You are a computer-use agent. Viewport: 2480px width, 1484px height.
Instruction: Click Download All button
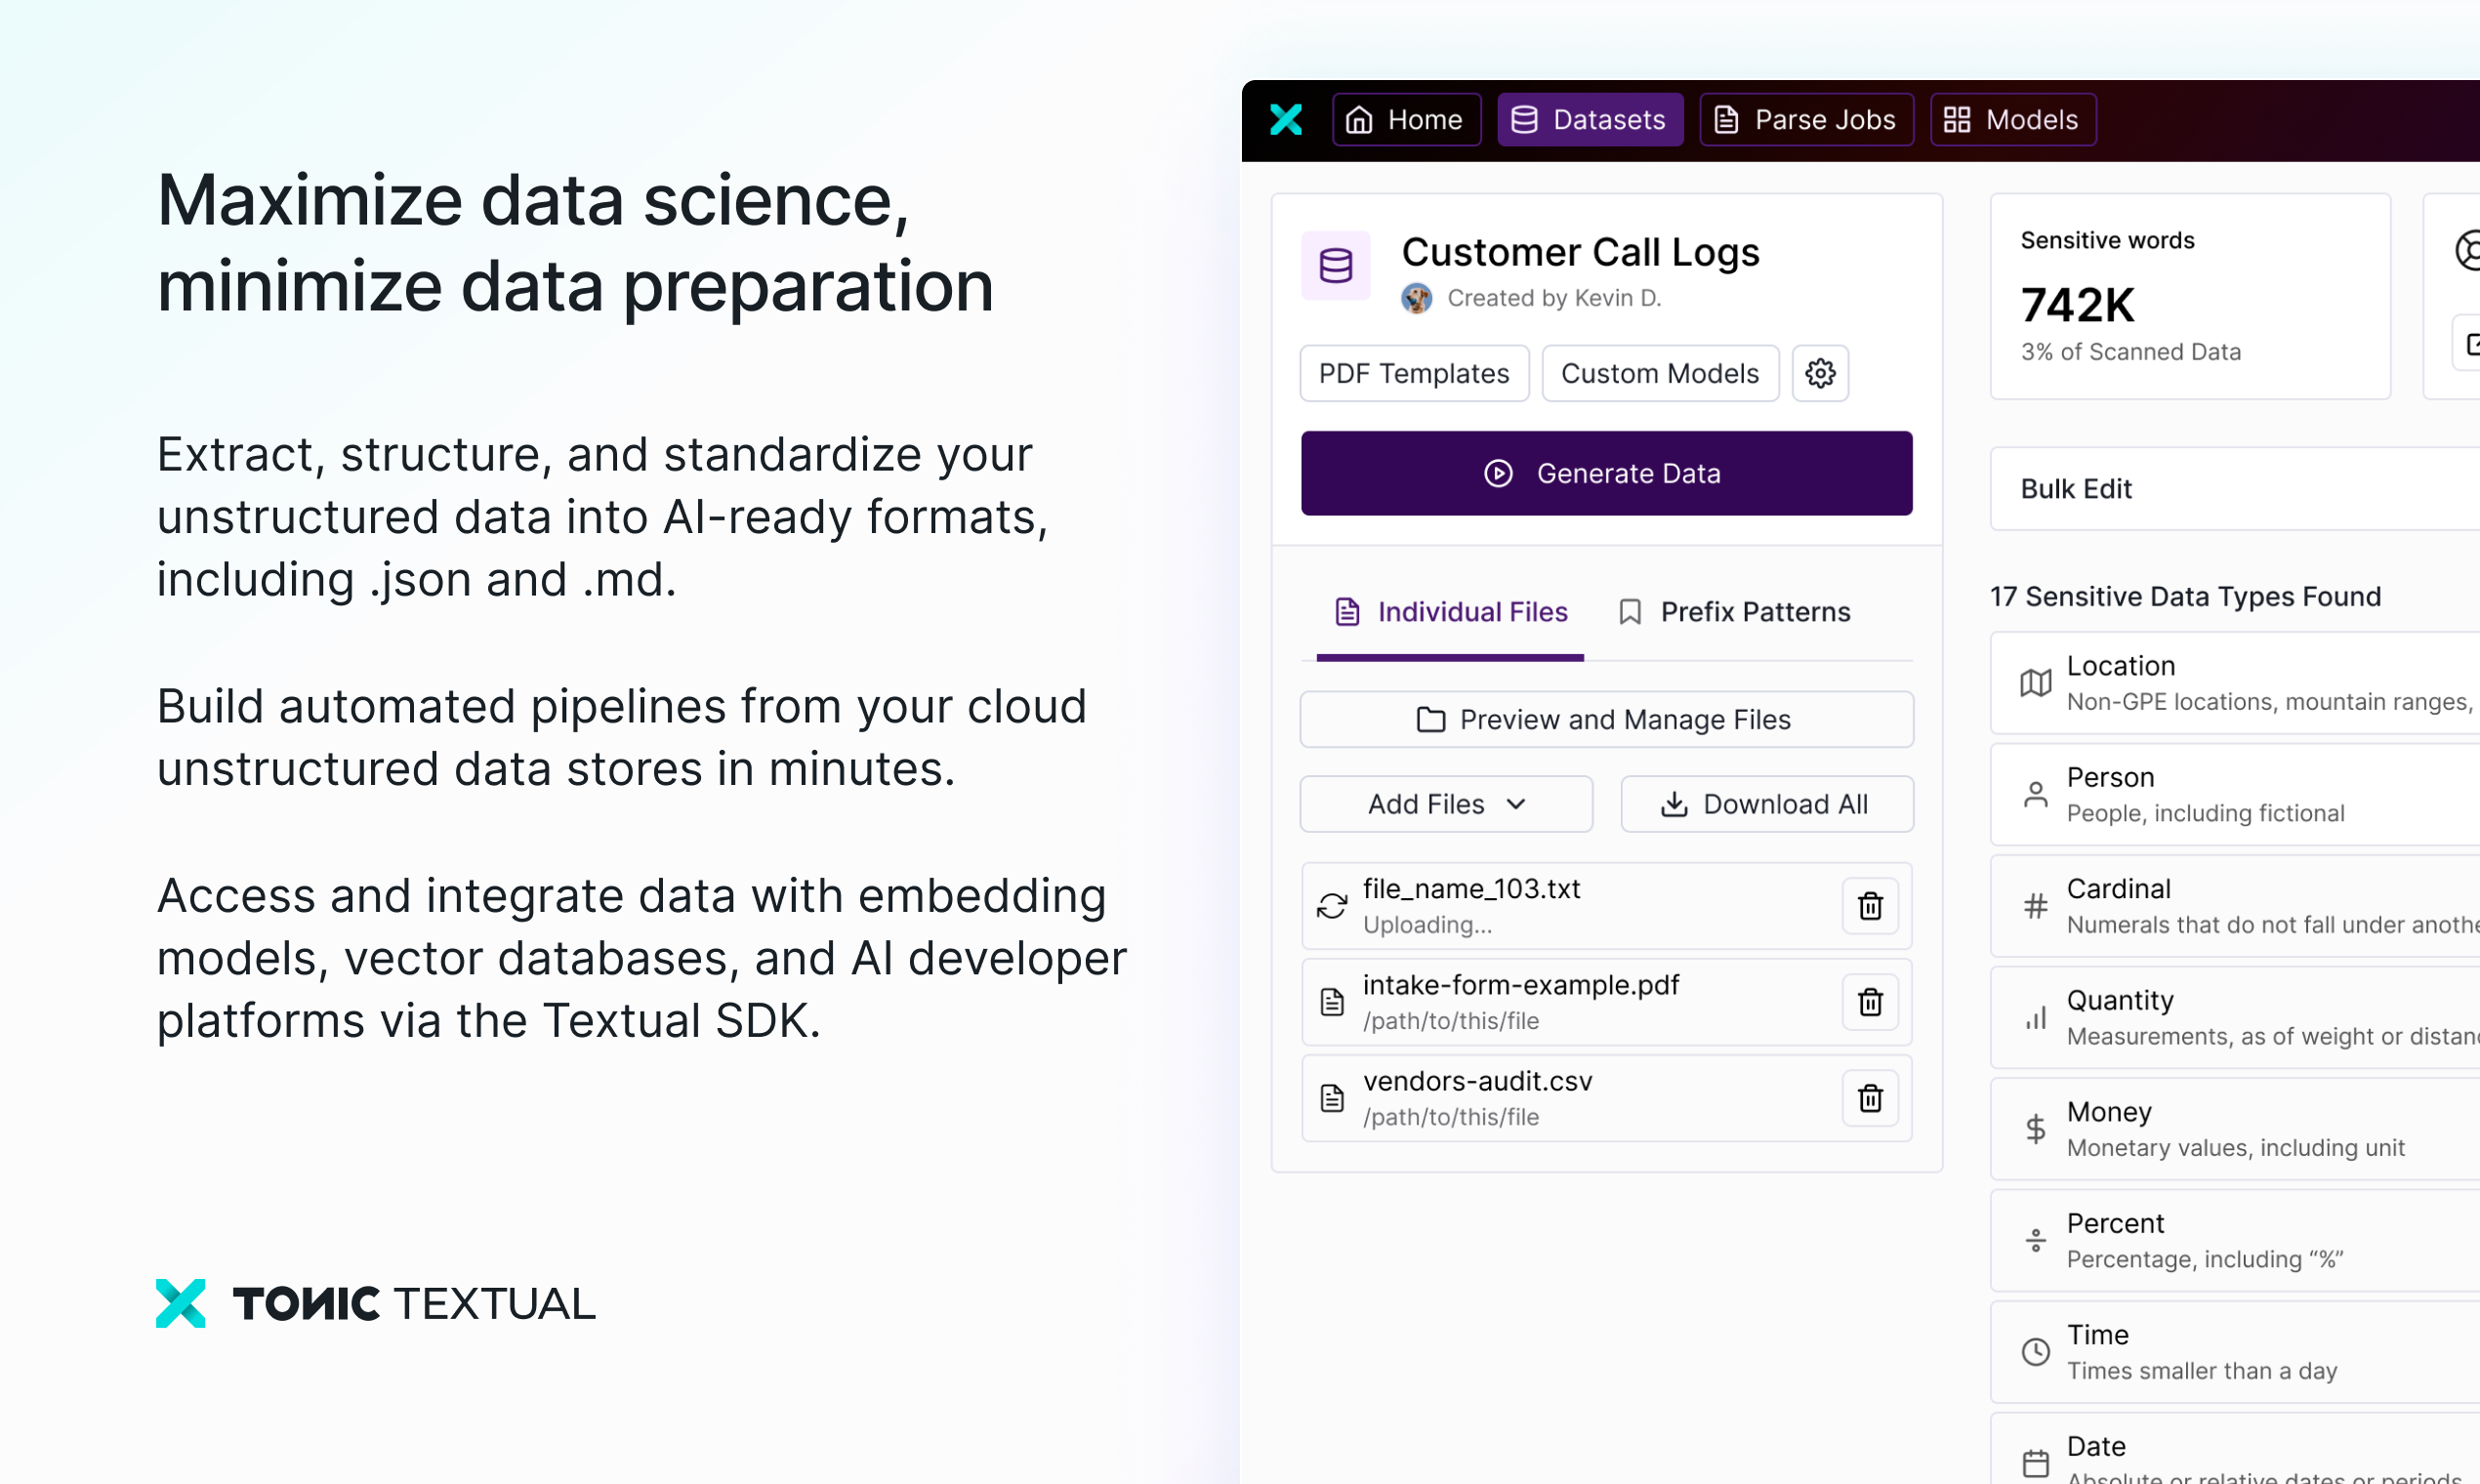(x=1766, y=804)
